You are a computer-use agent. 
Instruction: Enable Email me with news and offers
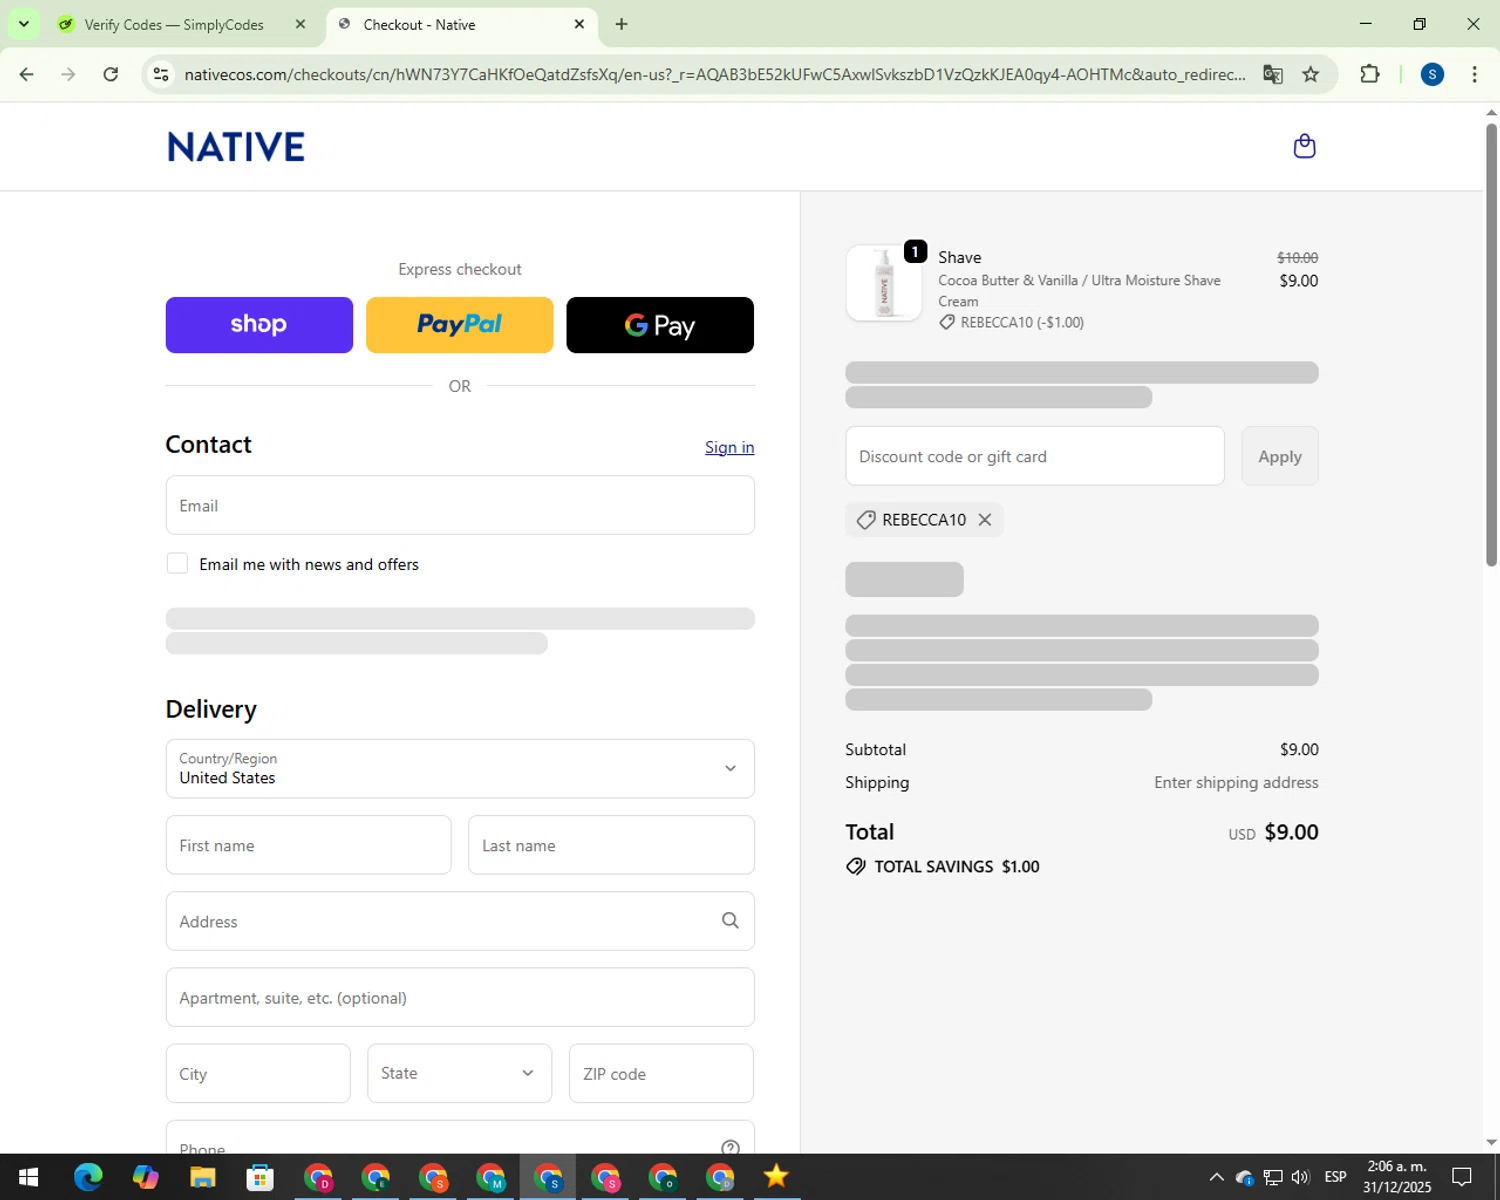tap(178, 564)
